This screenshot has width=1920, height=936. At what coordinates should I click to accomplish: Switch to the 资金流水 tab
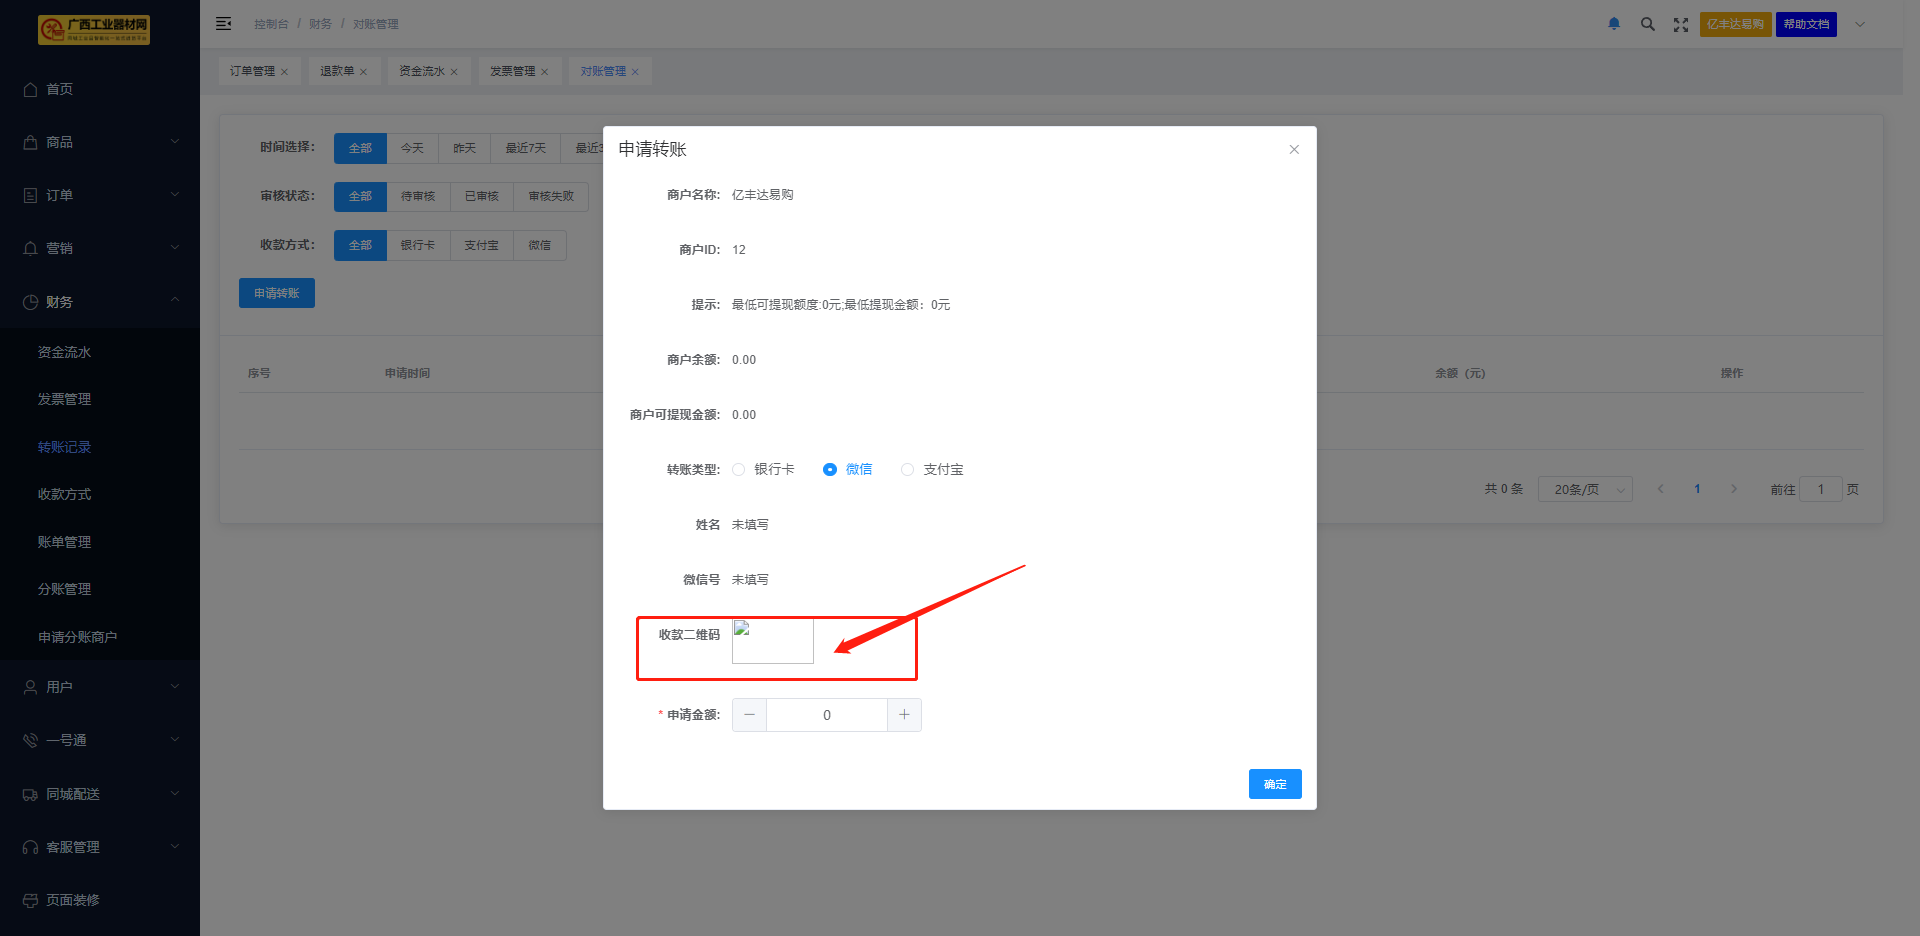[421, 71]
